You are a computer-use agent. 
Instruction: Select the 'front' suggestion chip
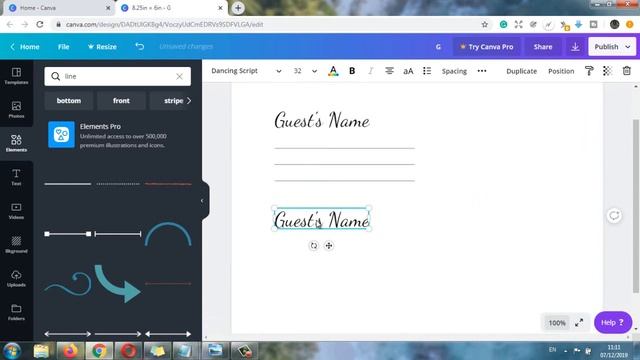[x=121, y=100]
